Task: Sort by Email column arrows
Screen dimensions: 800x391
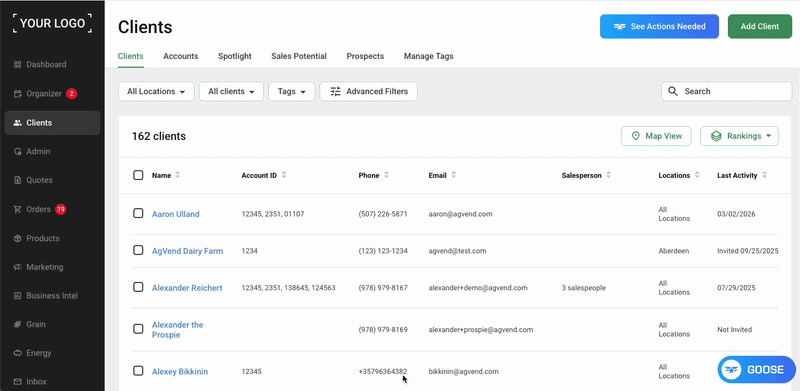Action: 454,175
